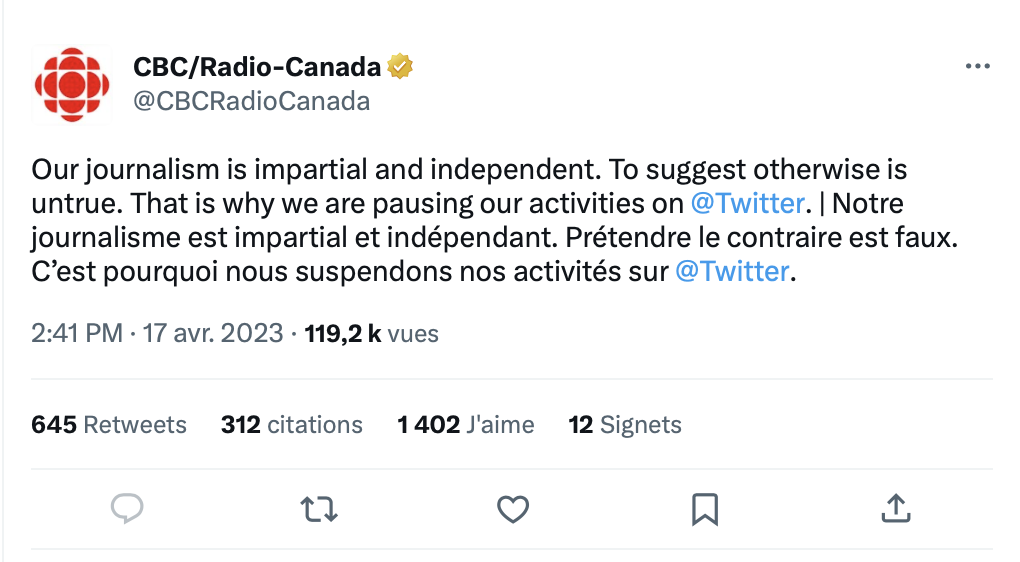
Task: Click the 17 avr. 2023 date
Action: pos(213,333)
